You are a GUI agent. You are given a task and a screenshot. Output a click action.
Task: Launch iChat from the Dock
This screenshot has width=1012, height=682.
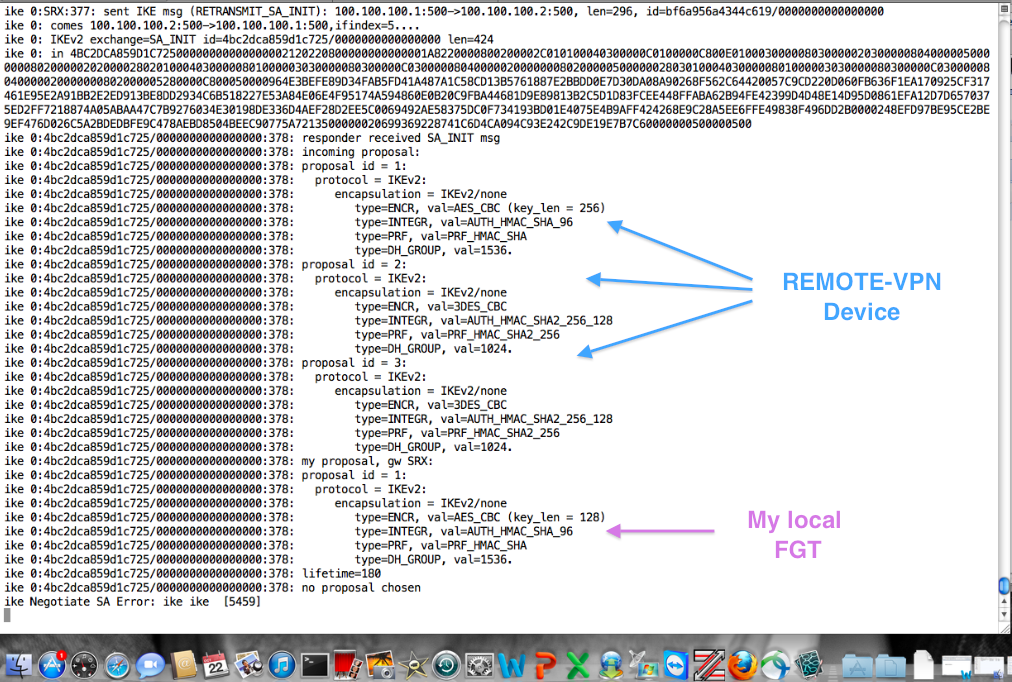150,665
